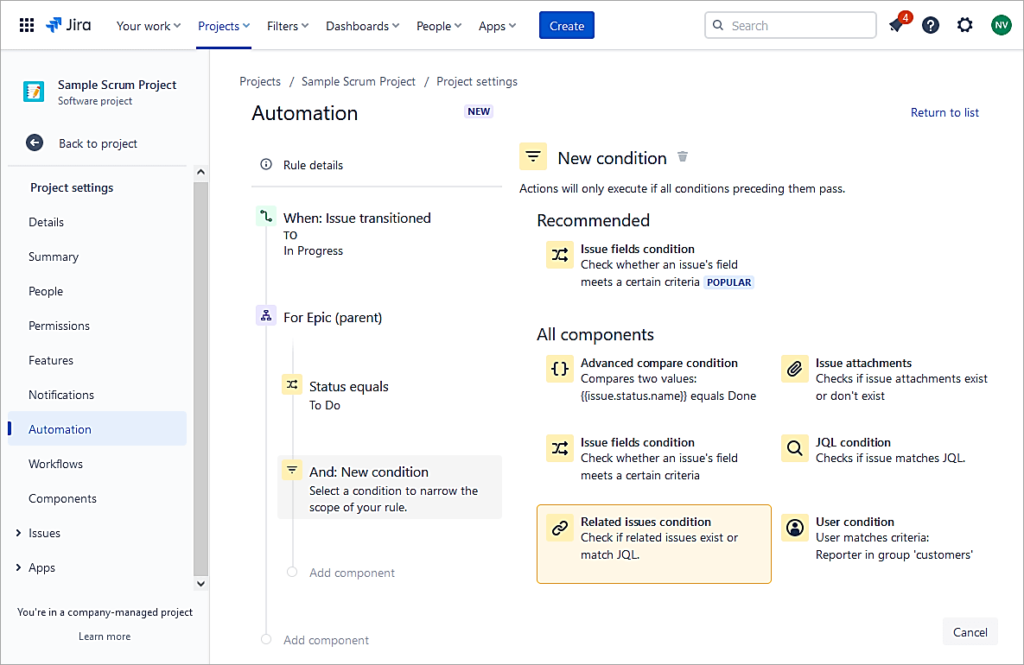Select the User condition person icon
The width and height of the screenshot is (1024, 665).
coord(794,527)
